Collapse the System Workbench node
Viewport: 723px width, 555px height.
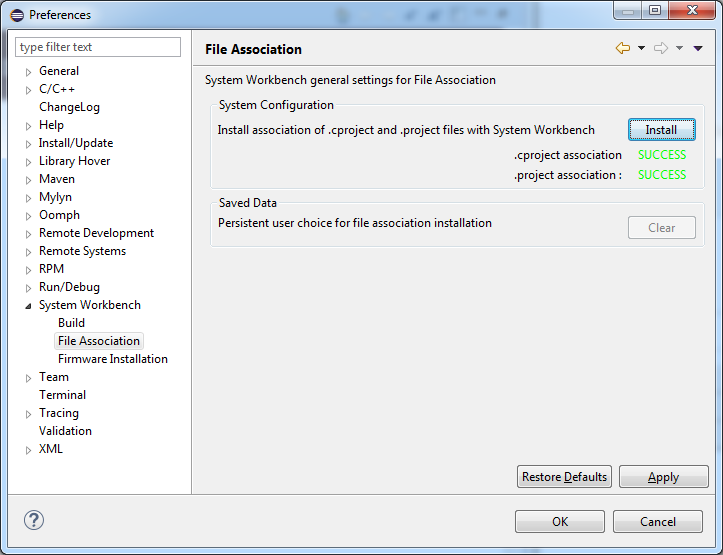point(28,306)
